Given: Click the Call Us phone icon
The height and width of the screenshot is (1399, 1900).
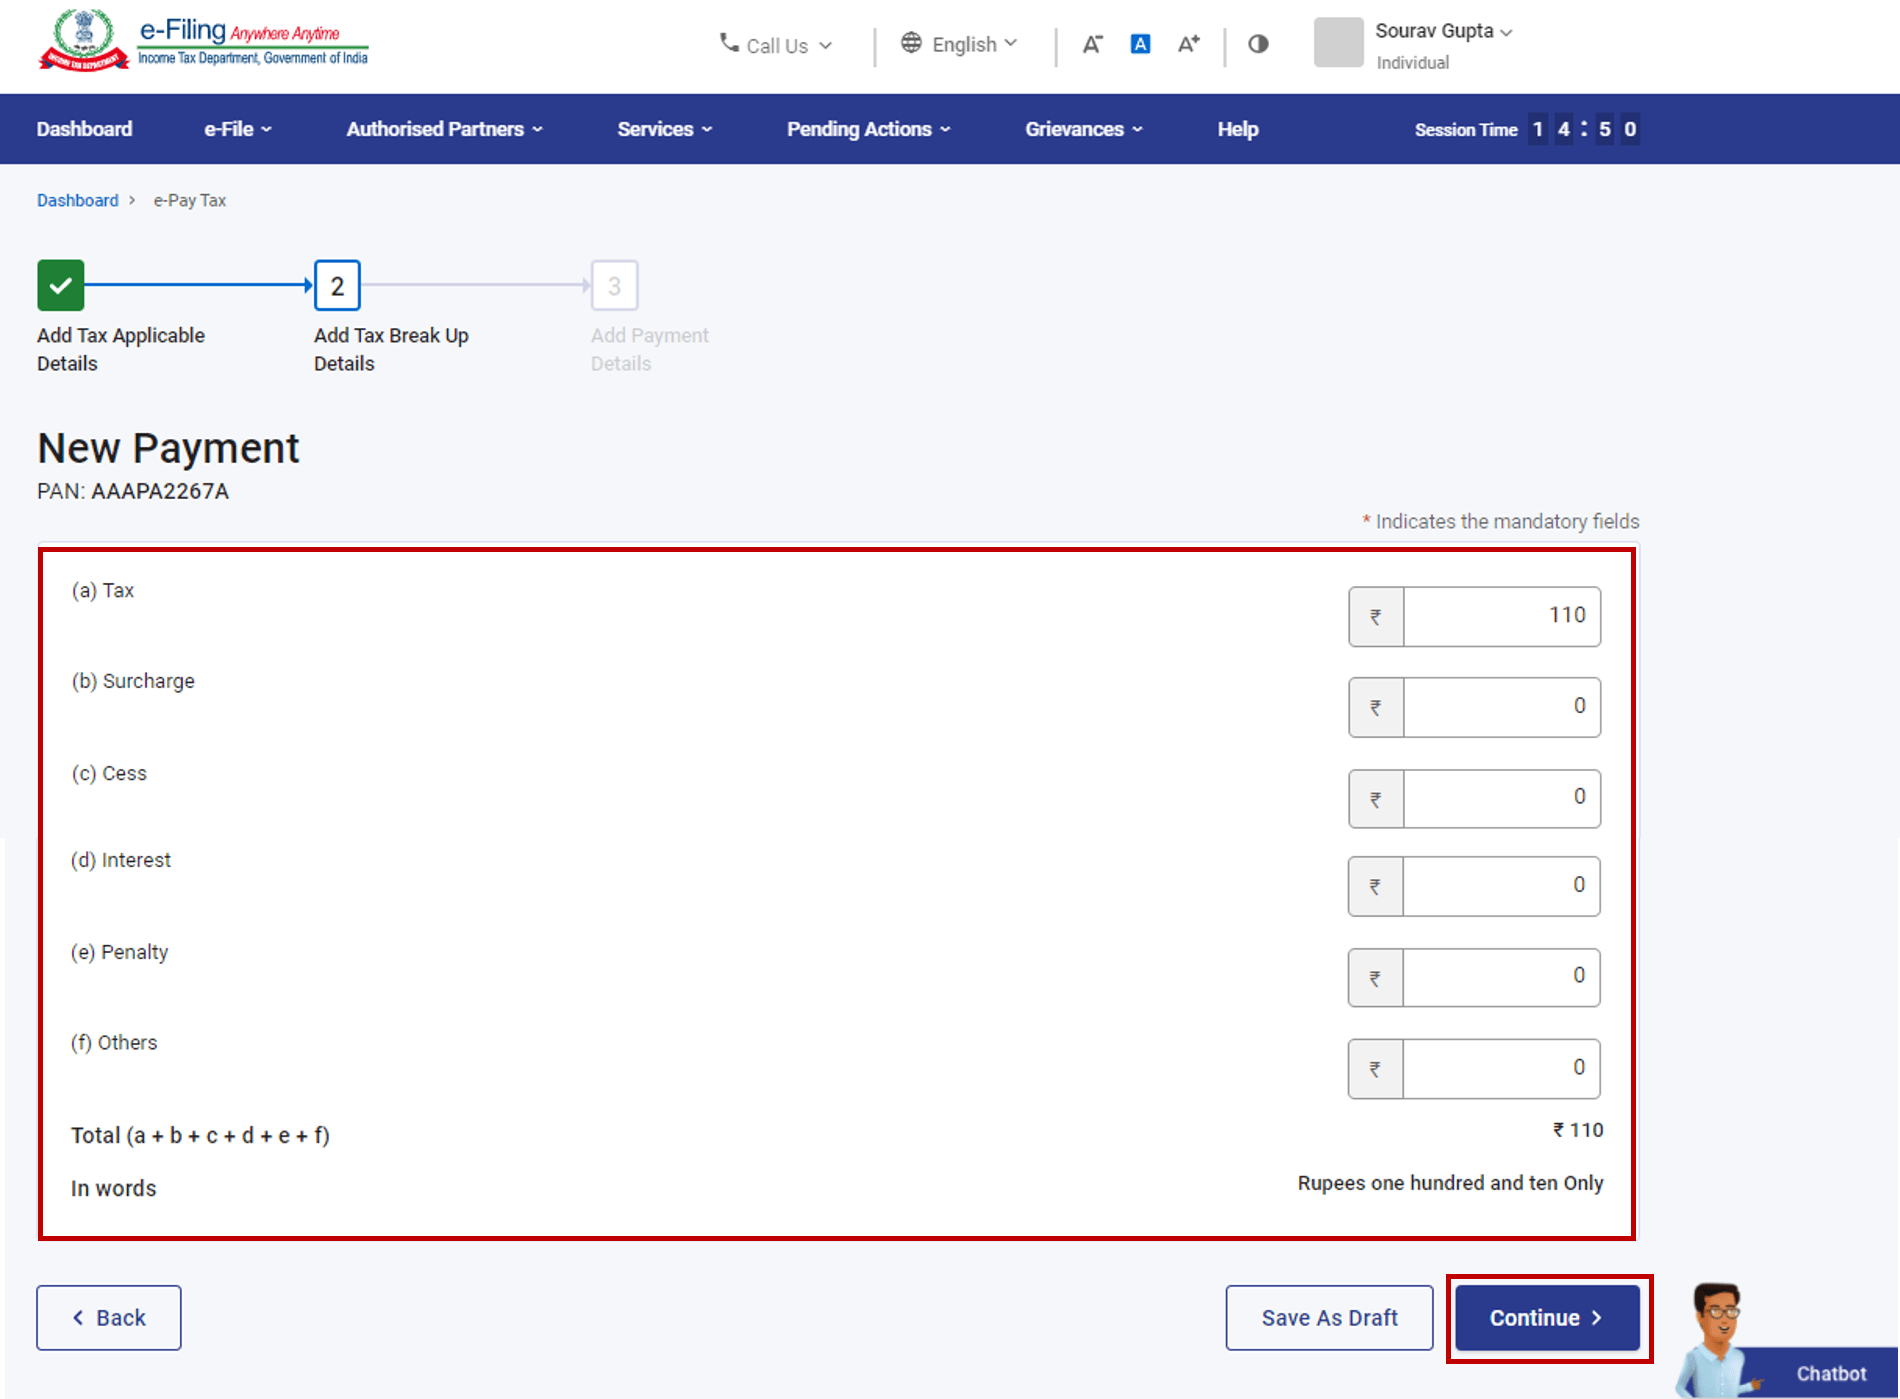Looking at the screenshot, I should tap(727, 44).
